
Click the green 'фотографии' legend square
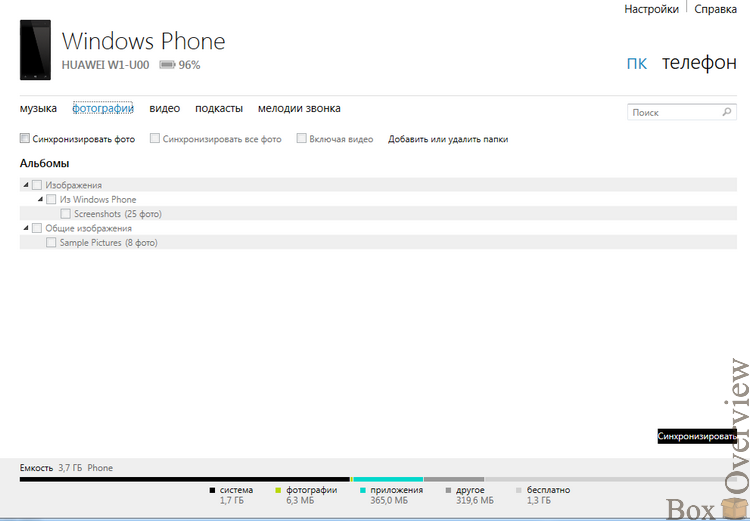tap(278, 490)
